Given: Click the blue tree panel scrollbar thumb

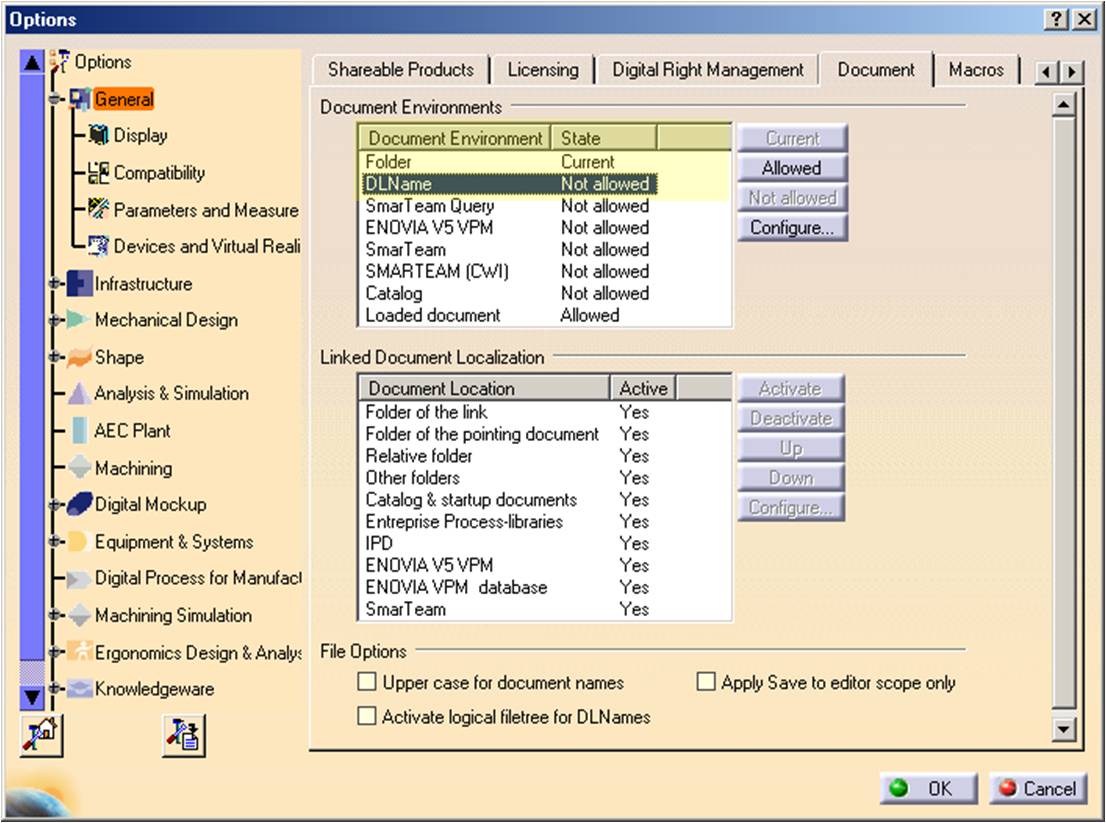Looking at the screenshot, I should (32, 367).
